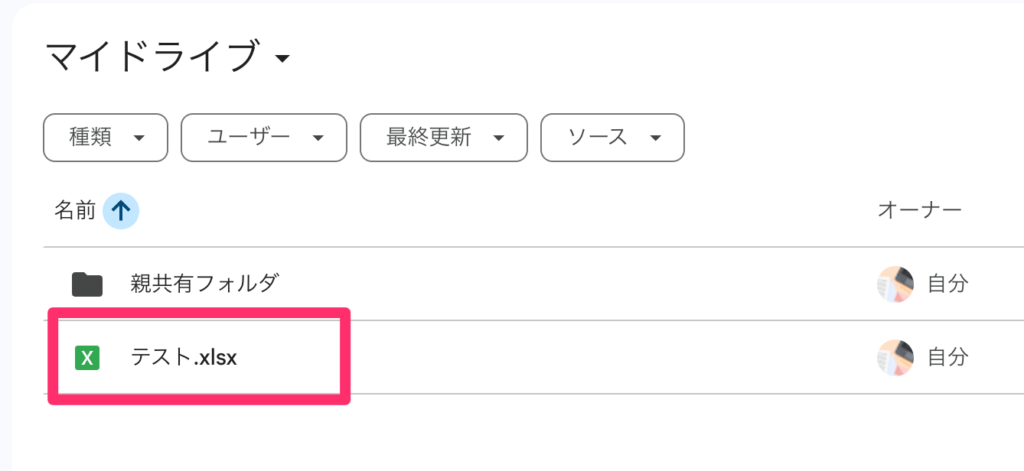Click 自分 owner text in the 親共有フォルダ row
The height and width of the screenshot is (471, 1024).
point(947,284)
